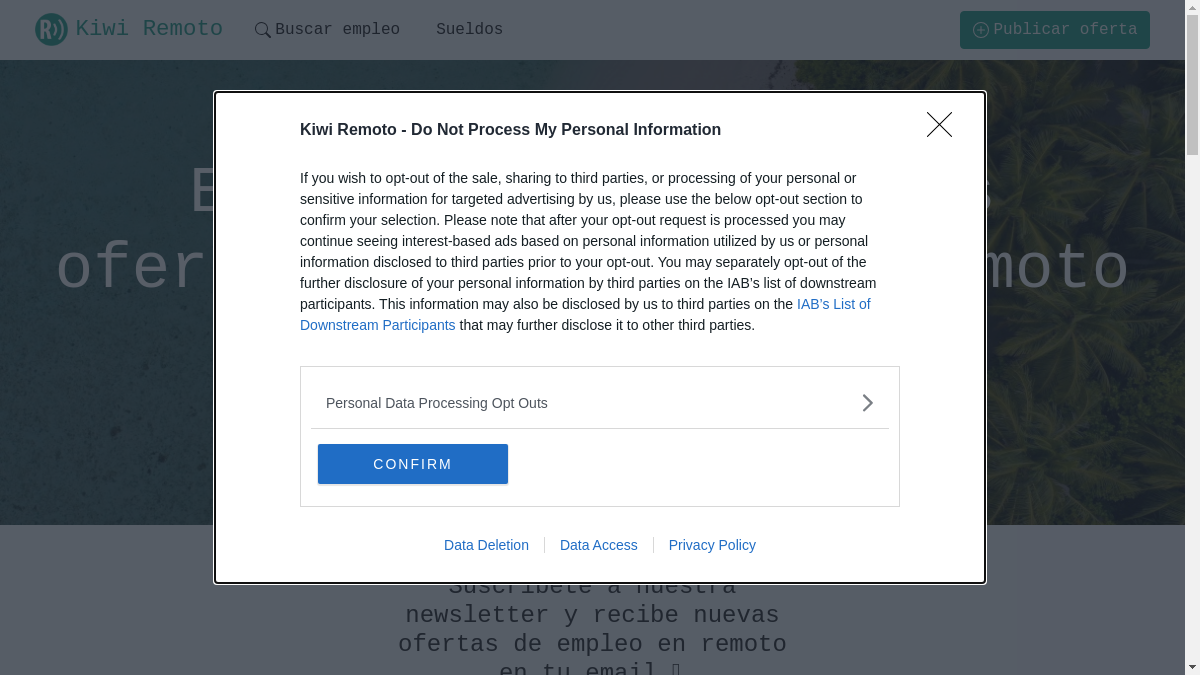Follow the IAB's List of Downstream Participants link
This screenshot has width=1200, height=675.
pyautogui.click(x=833, y=304)
